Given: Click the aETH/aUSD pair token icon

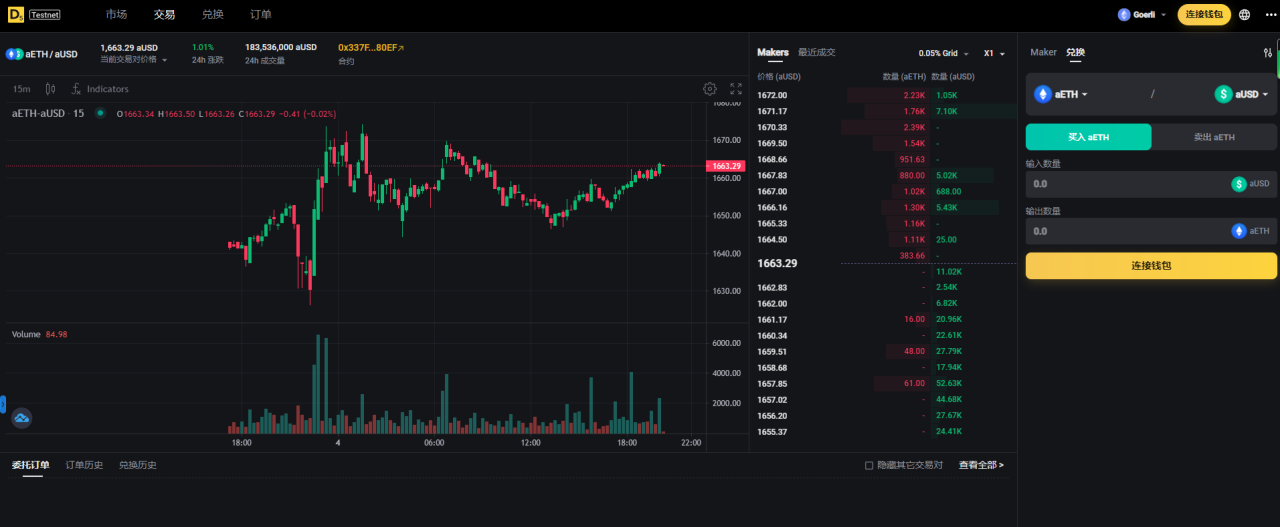Looking at the screenshot, I should point(14,54).
